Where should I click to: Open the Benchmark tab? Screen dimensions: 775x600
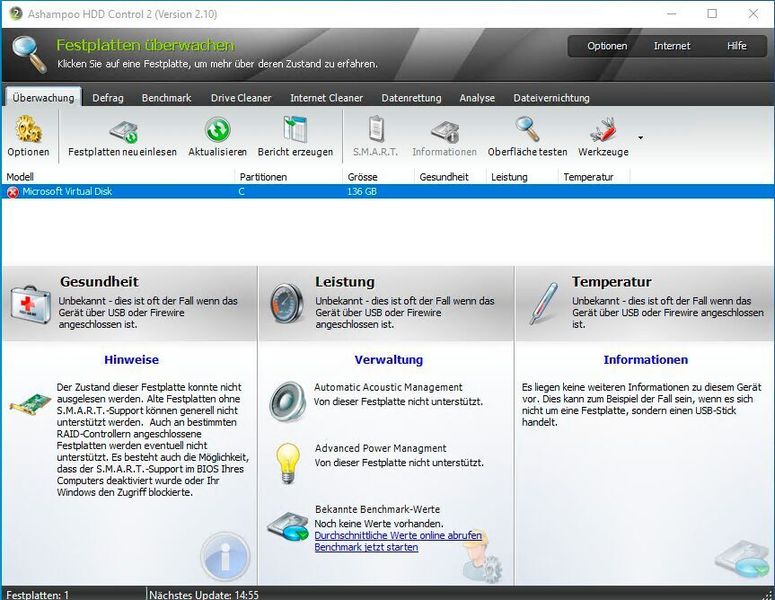(x=167, y=98)
